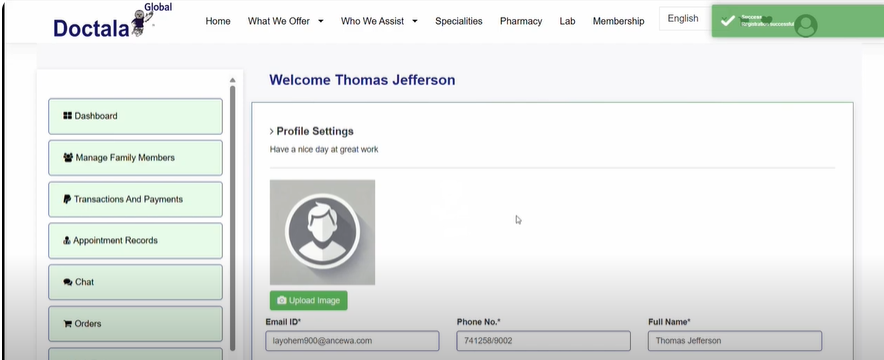
Task: Open the Lab nav link
Action: tap(567, 21)
